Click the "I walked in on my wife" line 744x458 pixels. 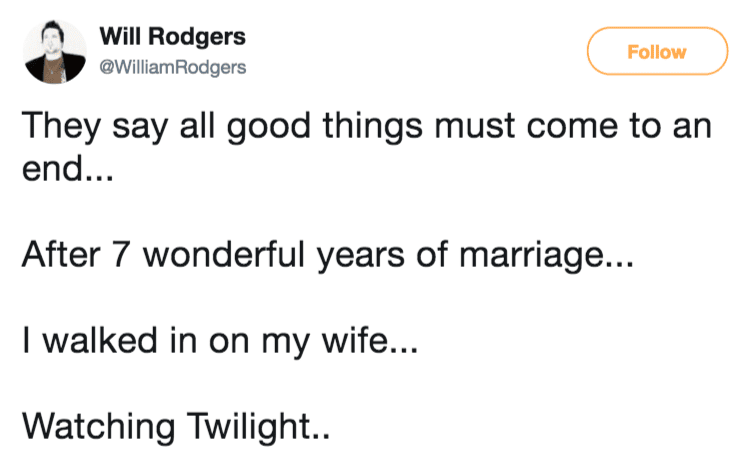pos(217,346)
